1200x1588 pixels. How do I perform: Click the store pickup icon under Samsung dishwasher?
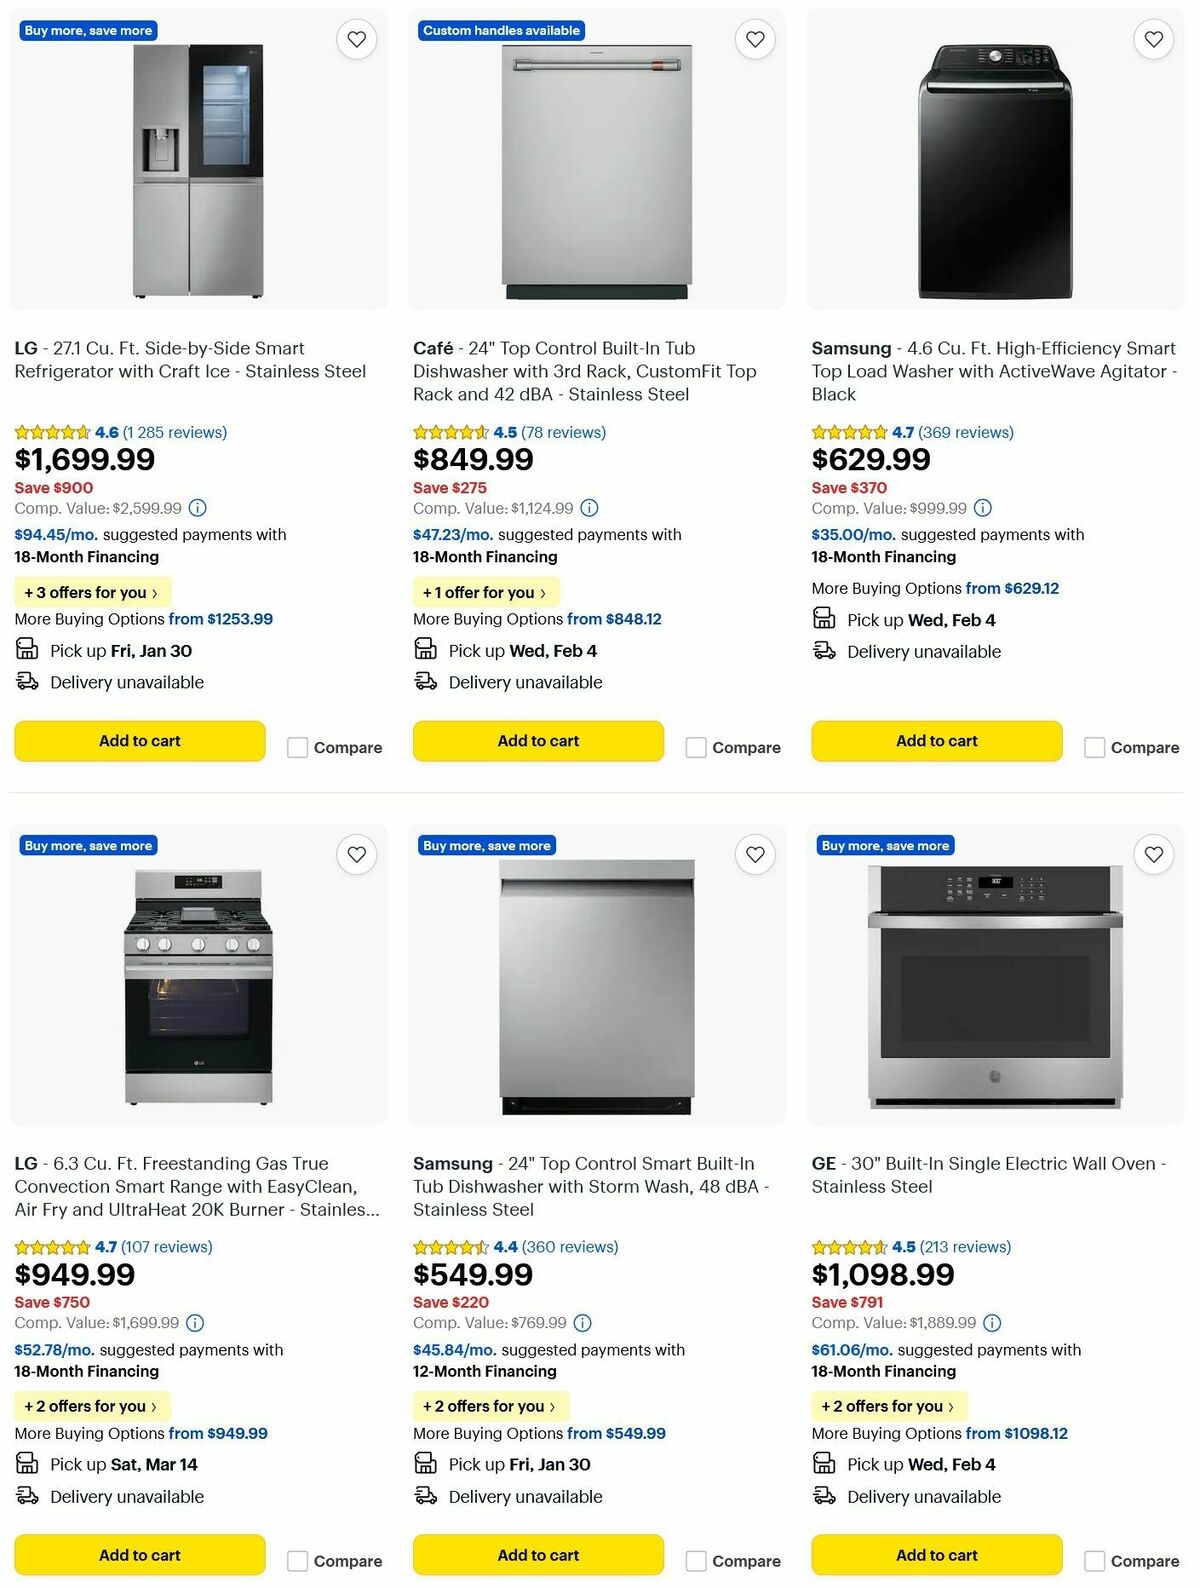426,1464
